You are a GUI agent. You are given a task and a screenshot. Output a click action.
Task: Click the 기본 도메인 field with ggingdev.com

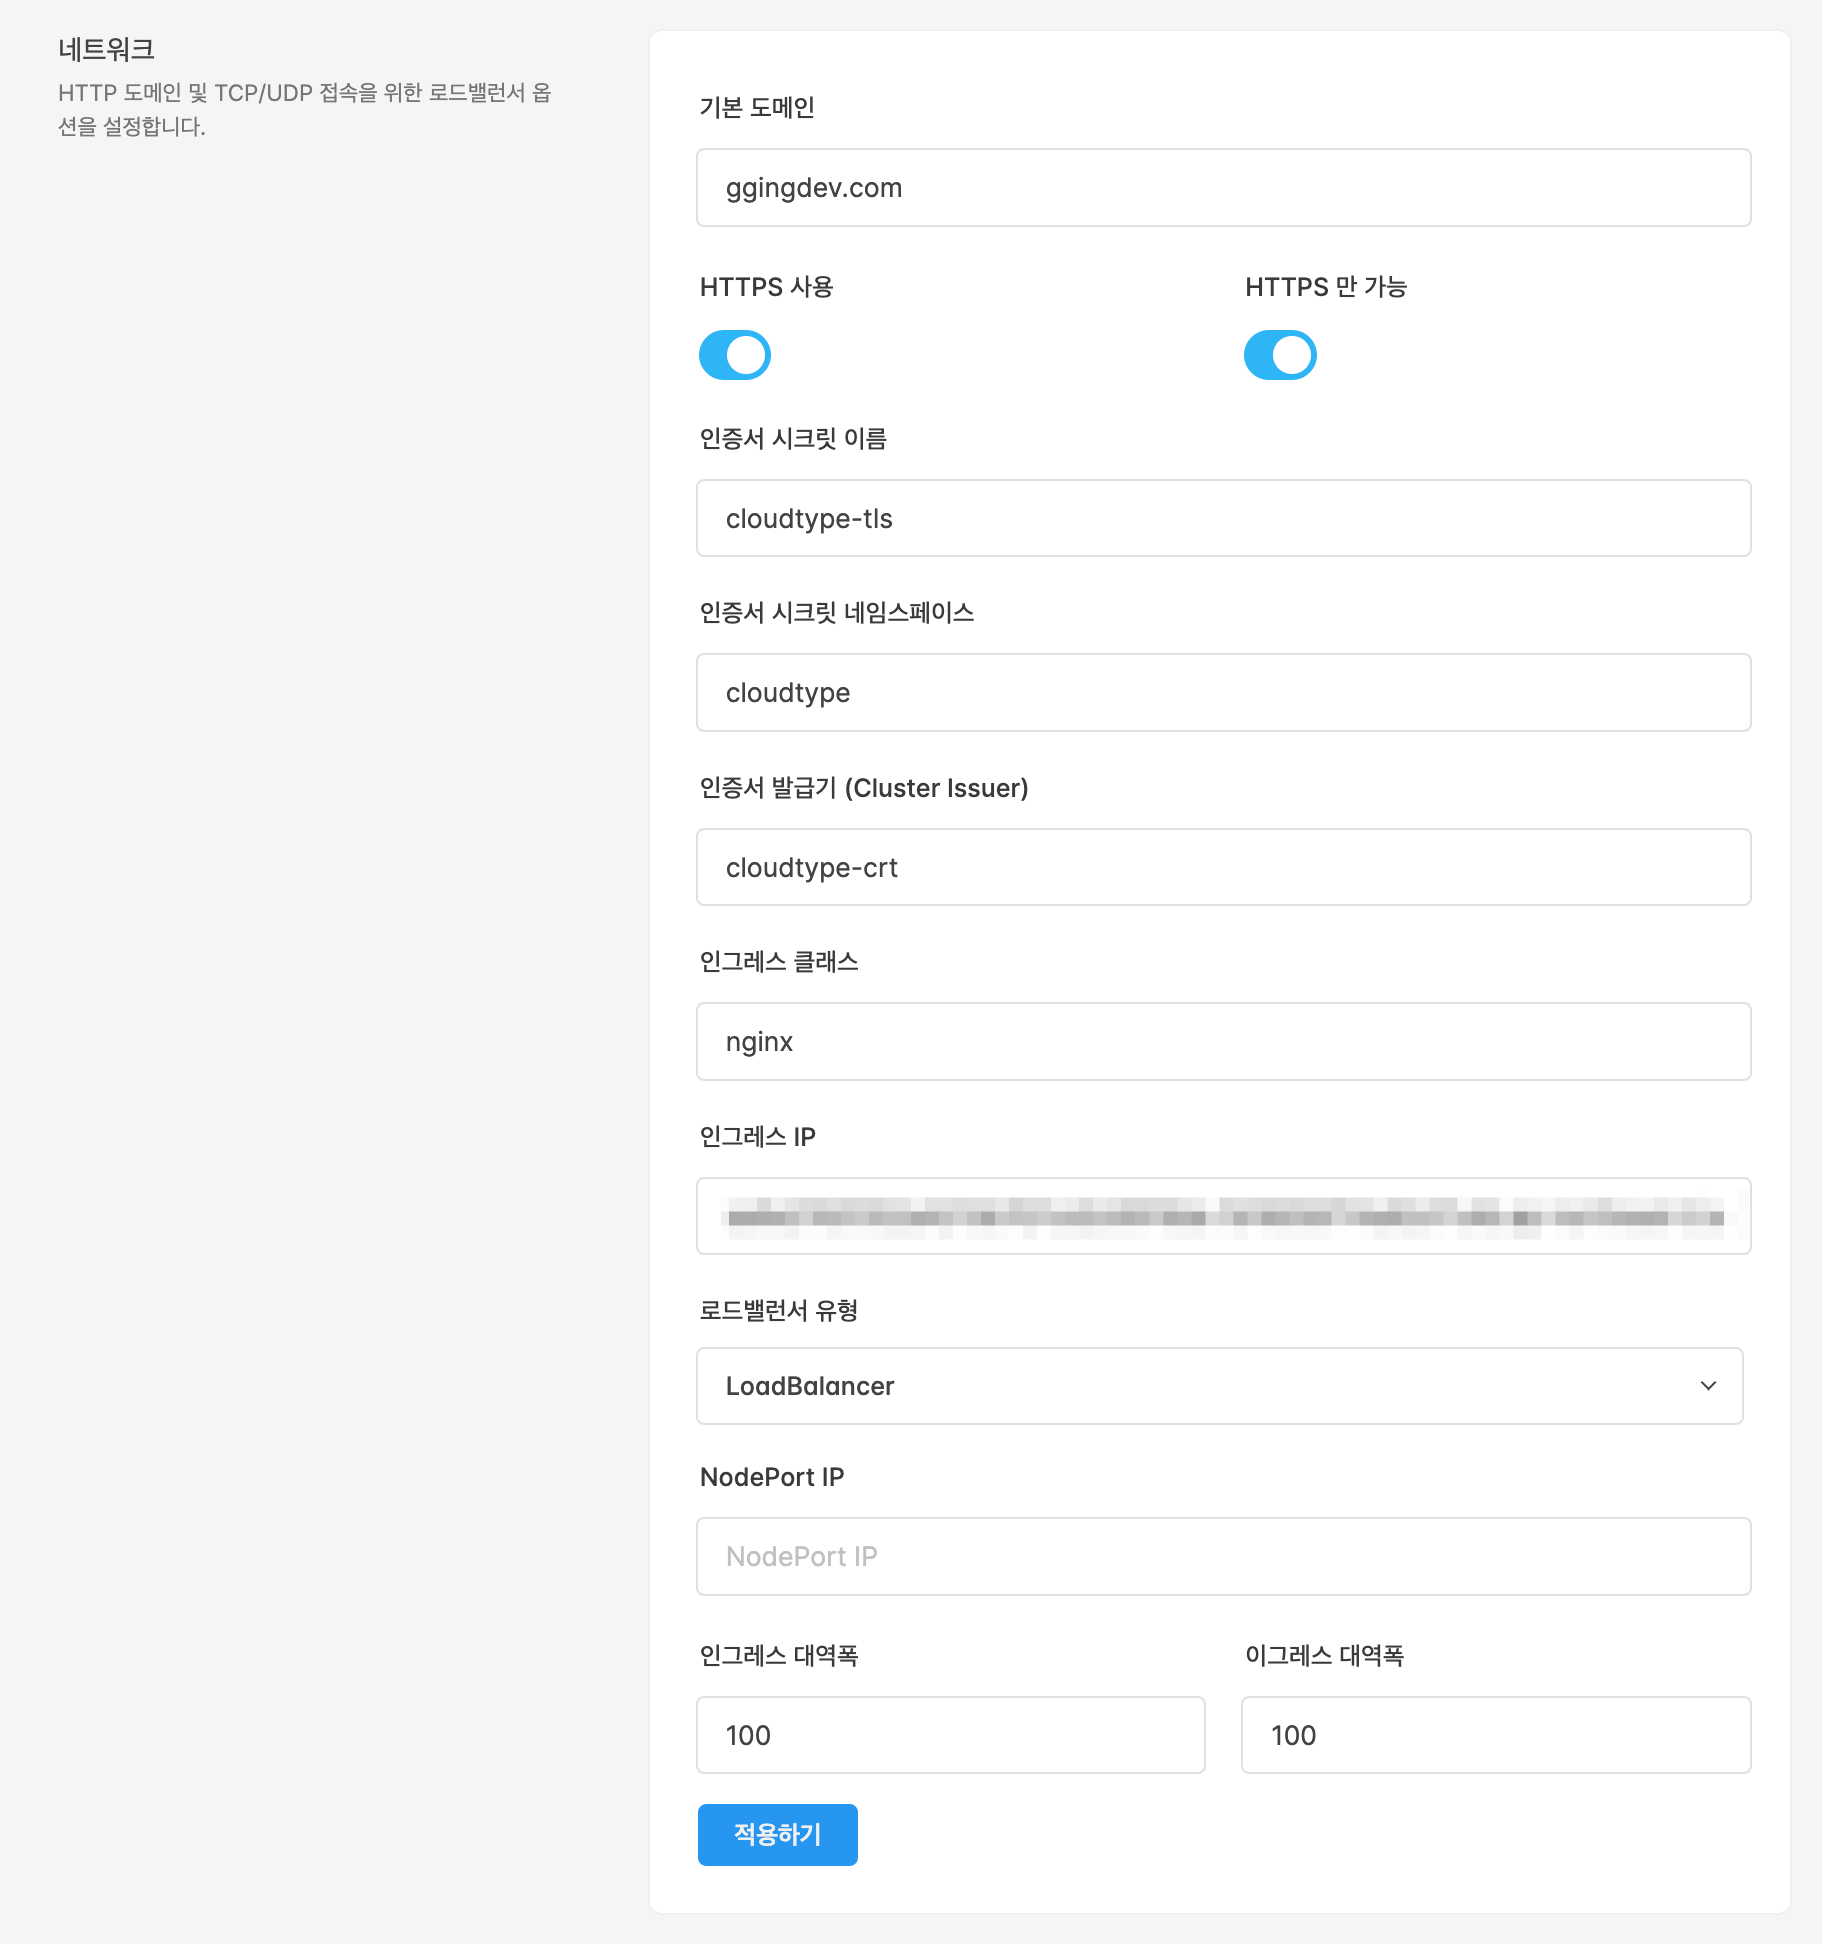tap(1222, 188)
